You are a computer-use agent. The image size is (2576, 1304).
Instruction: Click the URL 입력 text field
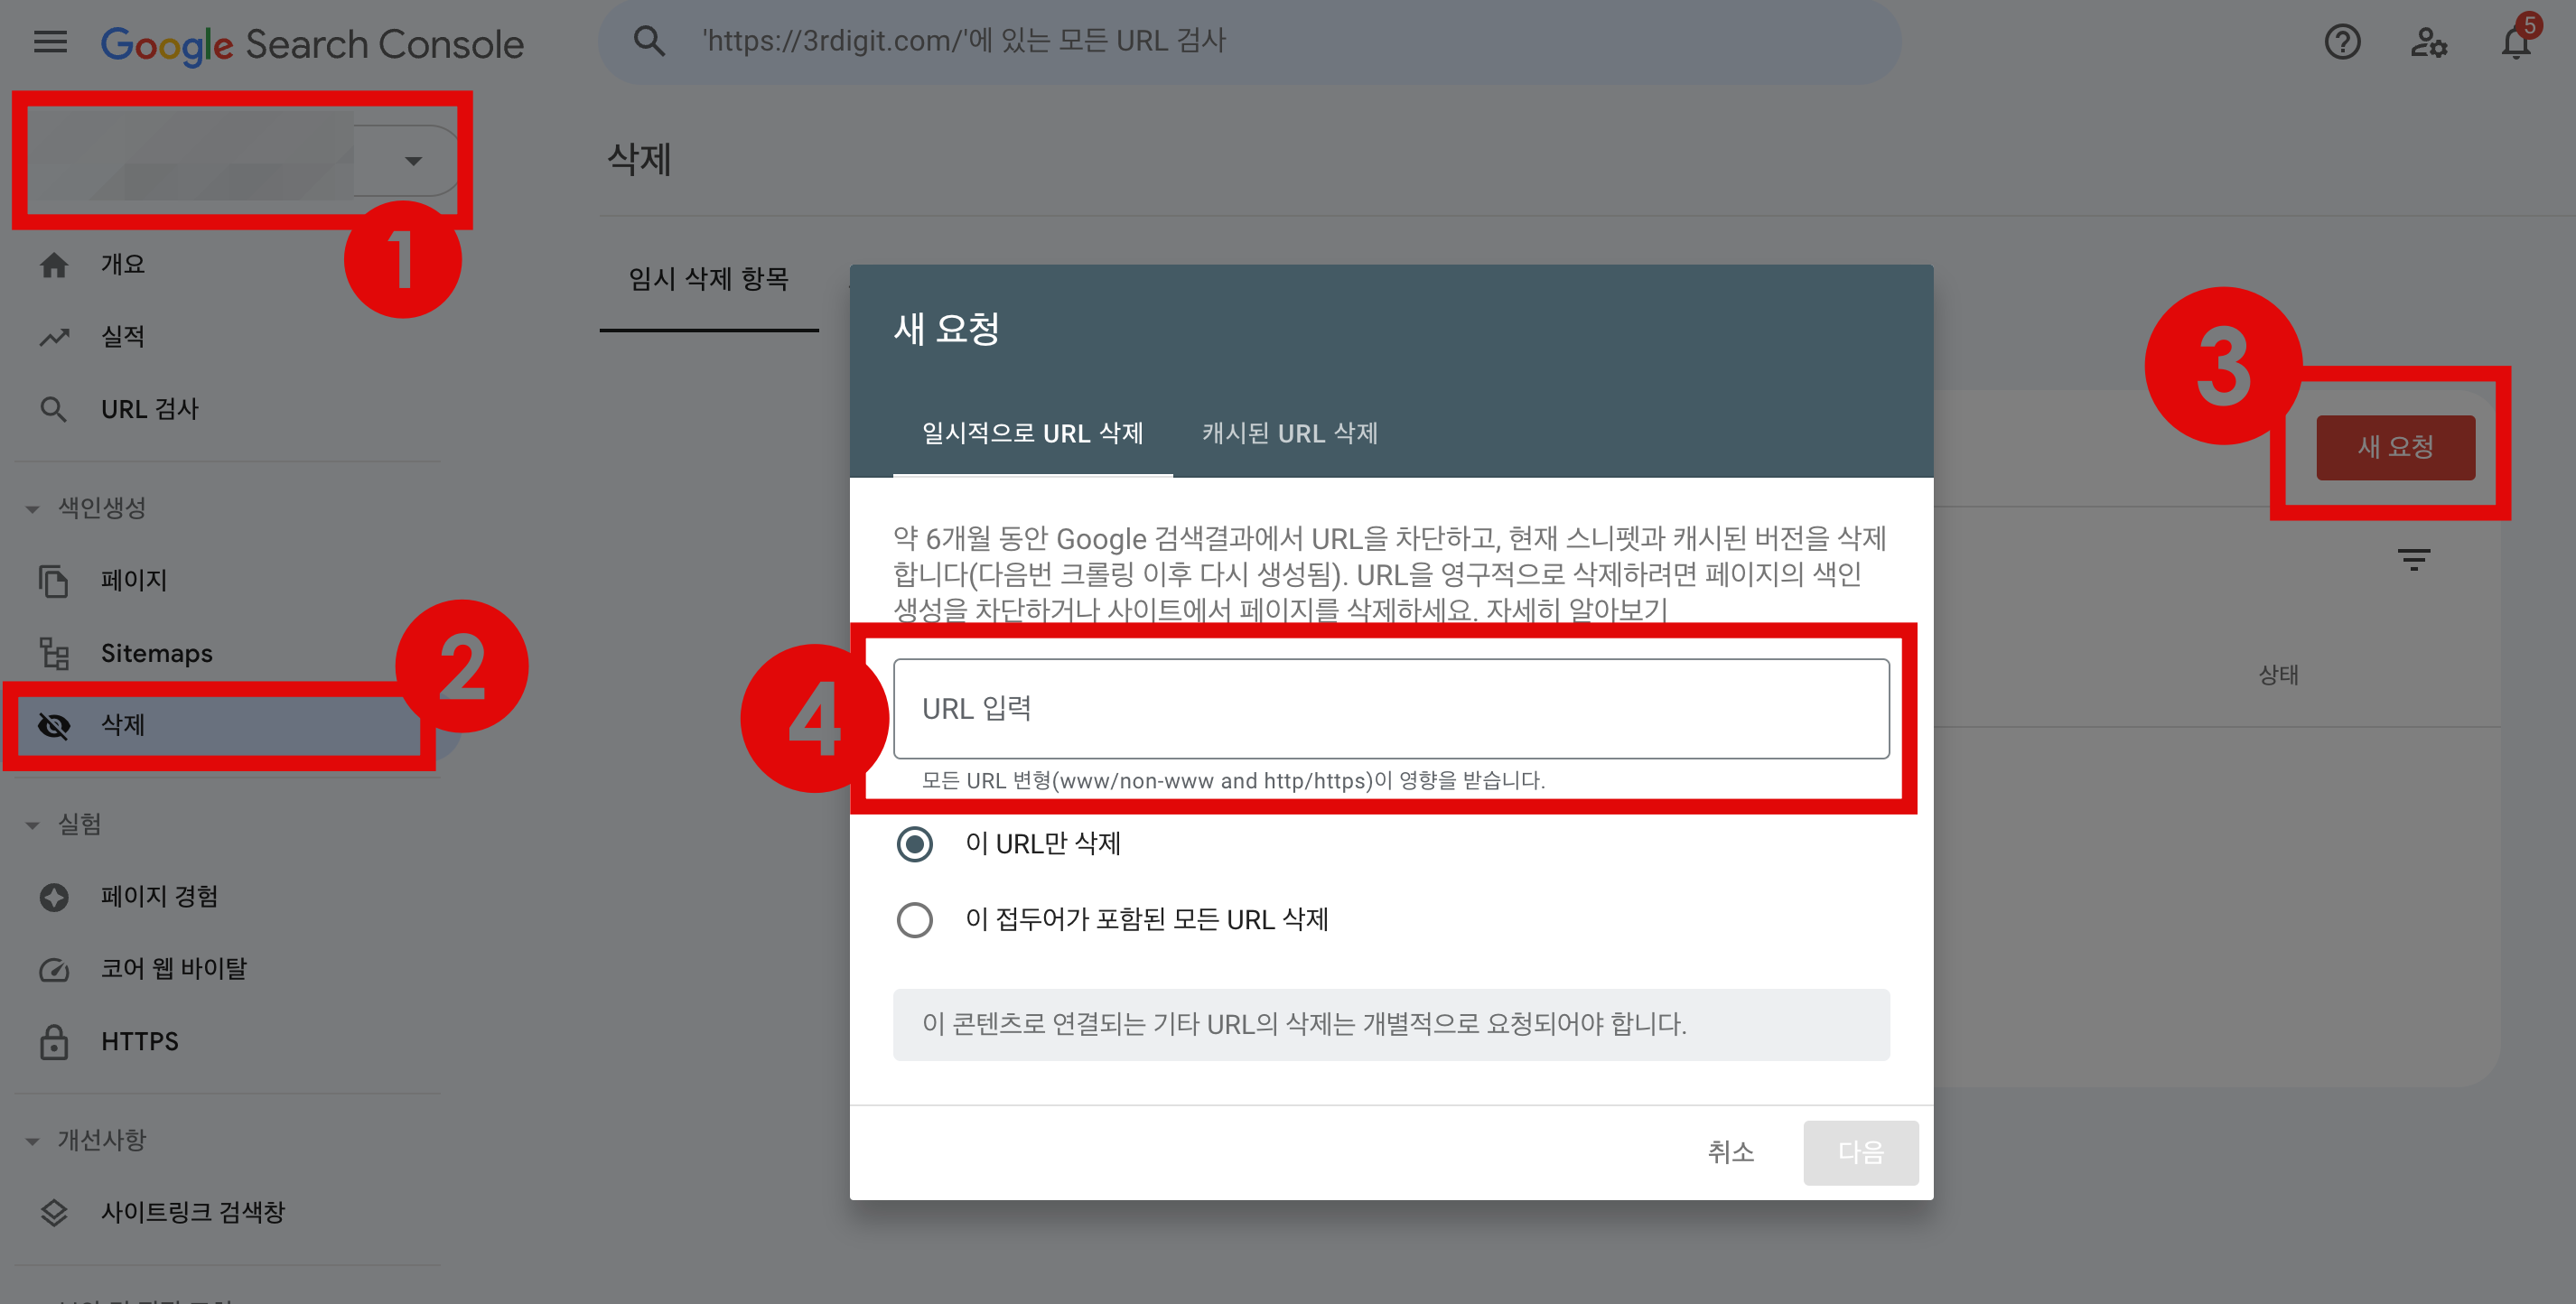[x=1391, y=709]
